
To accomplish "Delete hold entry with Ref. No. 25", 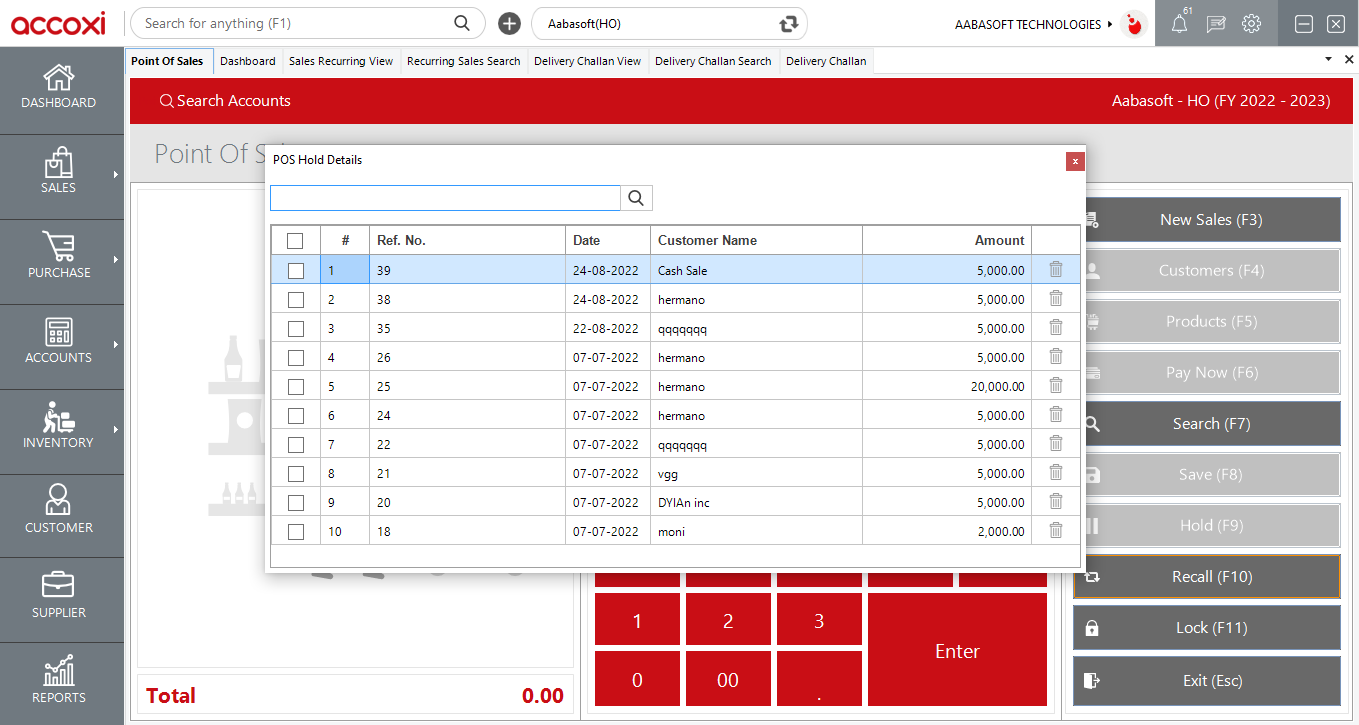I will (x=1055, y=385).
